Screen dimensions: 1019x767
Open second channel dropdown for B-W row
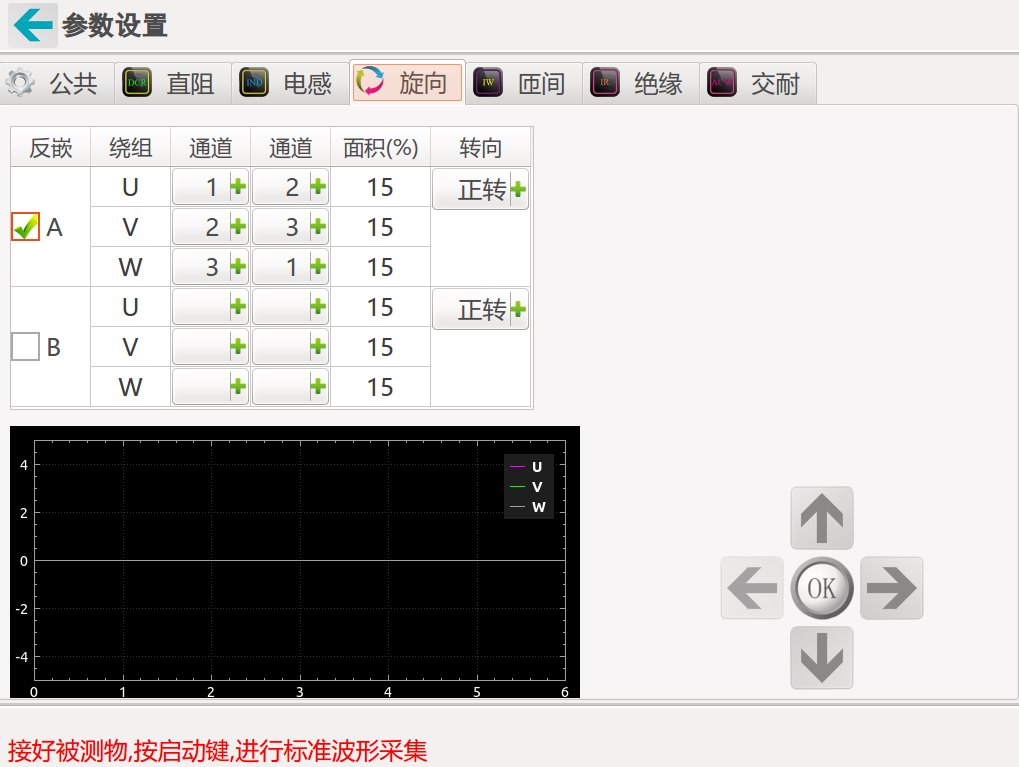click(290, 387)
